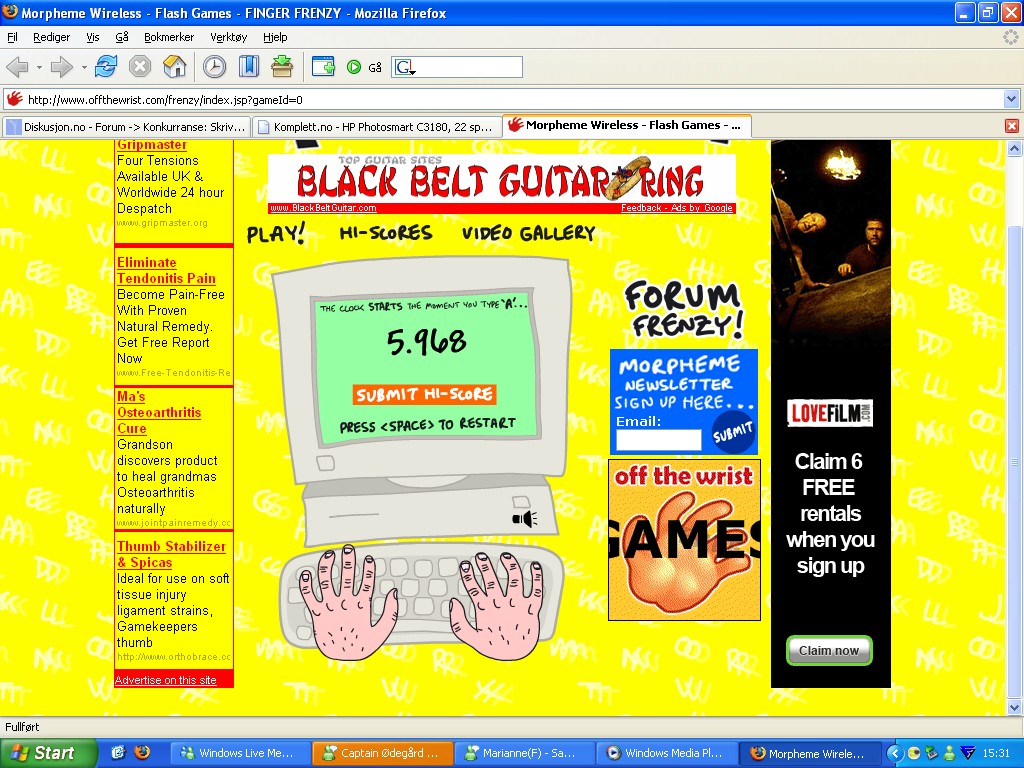Expand the Back history dropdown arrow

click(39, 67)
